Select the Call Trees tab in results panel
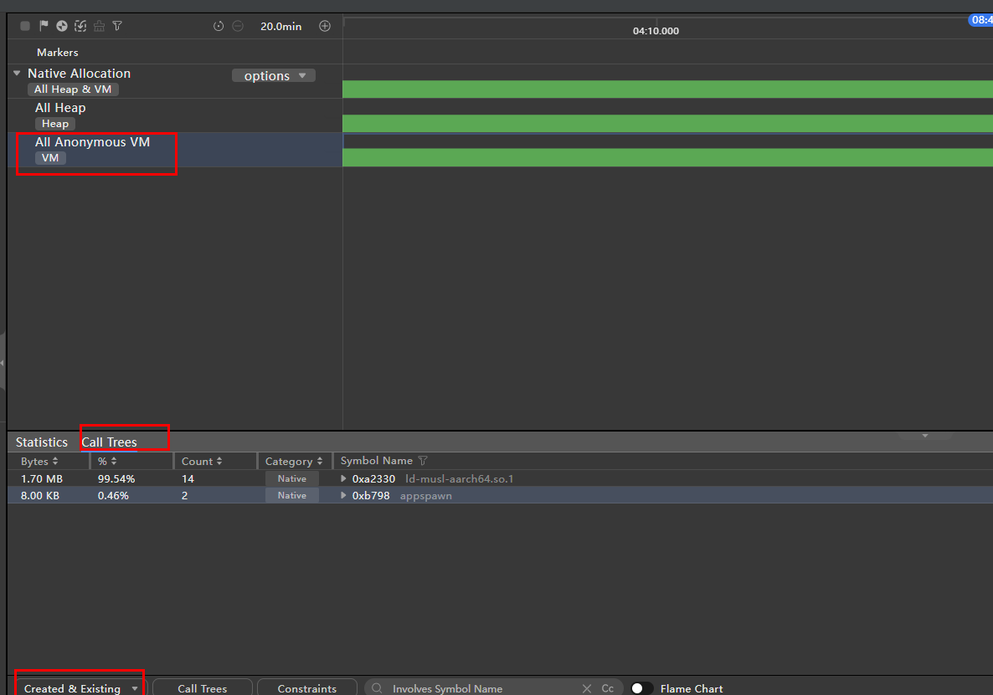The height and width of the screenshot is (695, 993). coord(109,442)
